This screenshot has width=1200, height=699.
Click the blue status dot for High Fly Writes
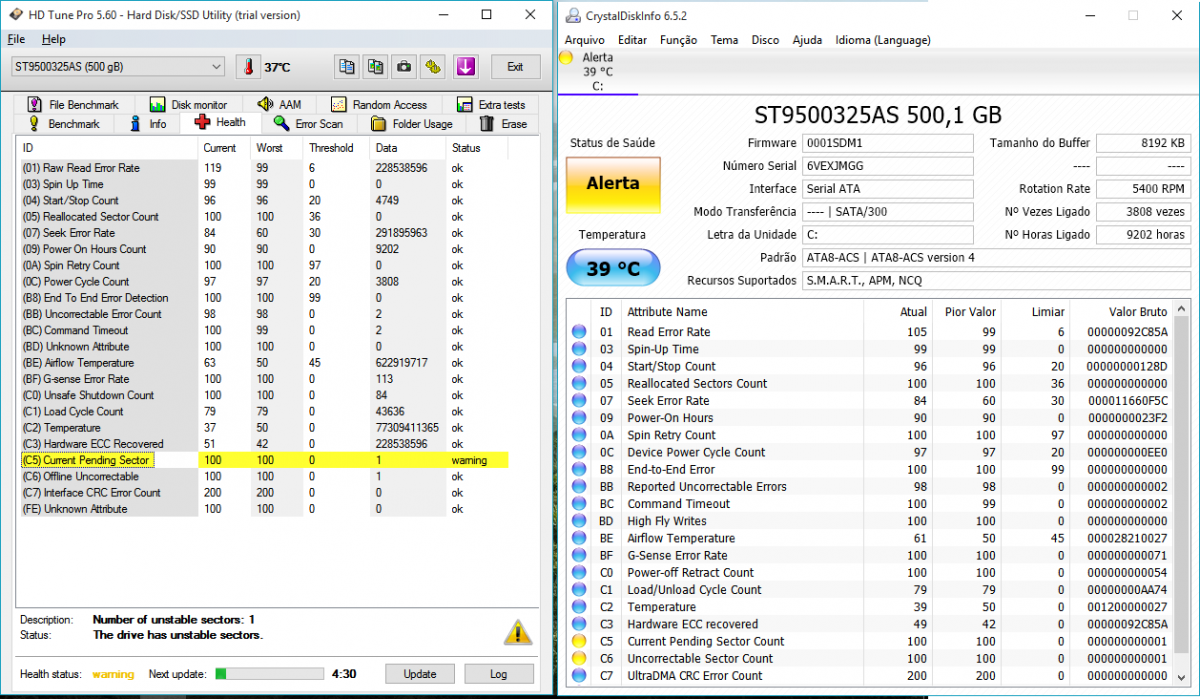tap(579, 521)
